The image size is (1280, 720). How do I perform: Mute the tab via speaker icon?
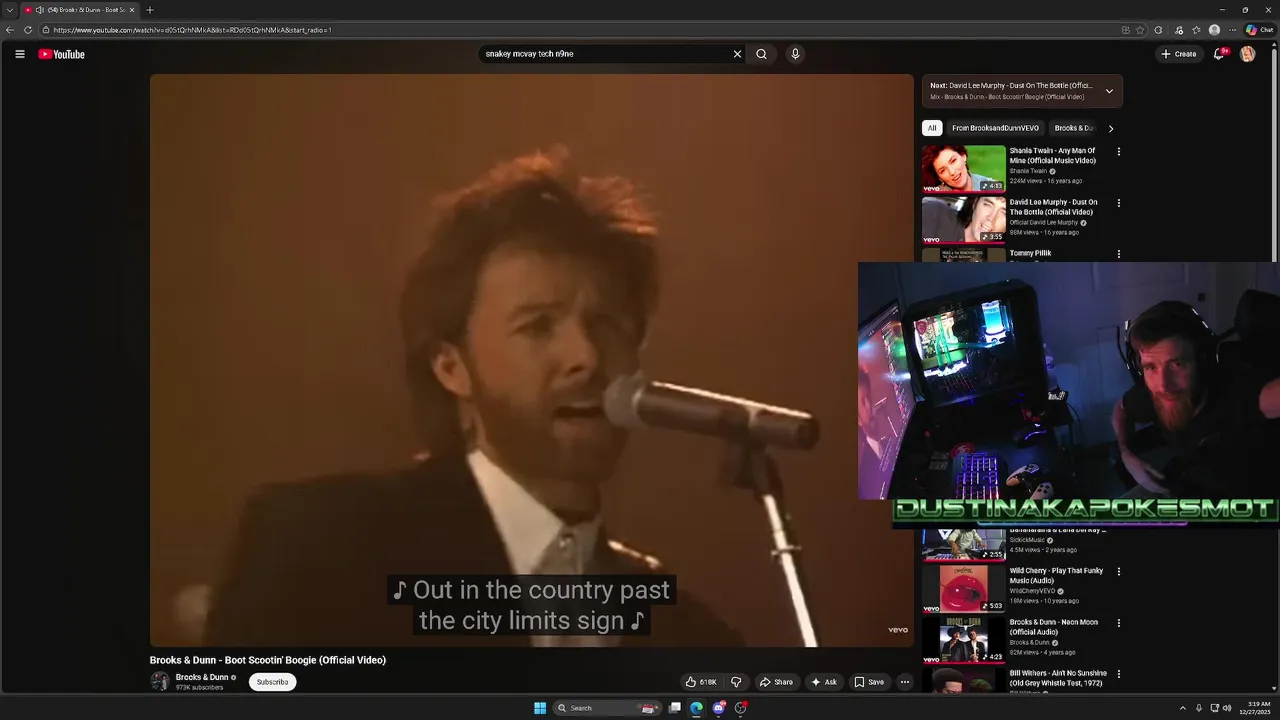click(39, 10)
